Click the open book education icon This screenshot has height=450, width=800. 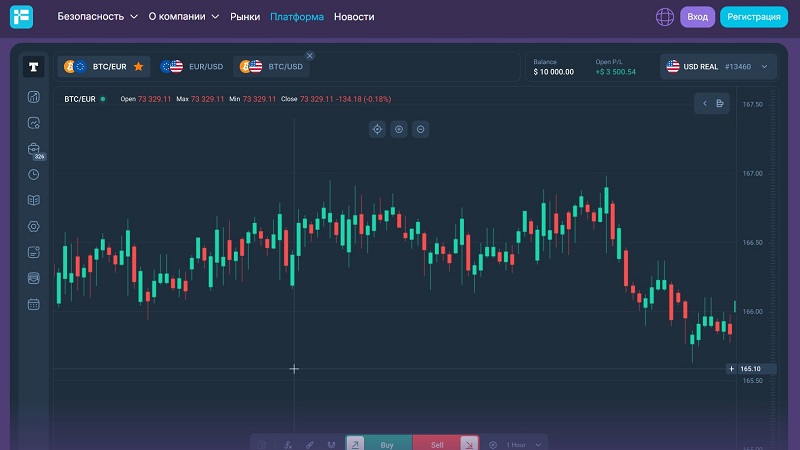click(34, 200)
